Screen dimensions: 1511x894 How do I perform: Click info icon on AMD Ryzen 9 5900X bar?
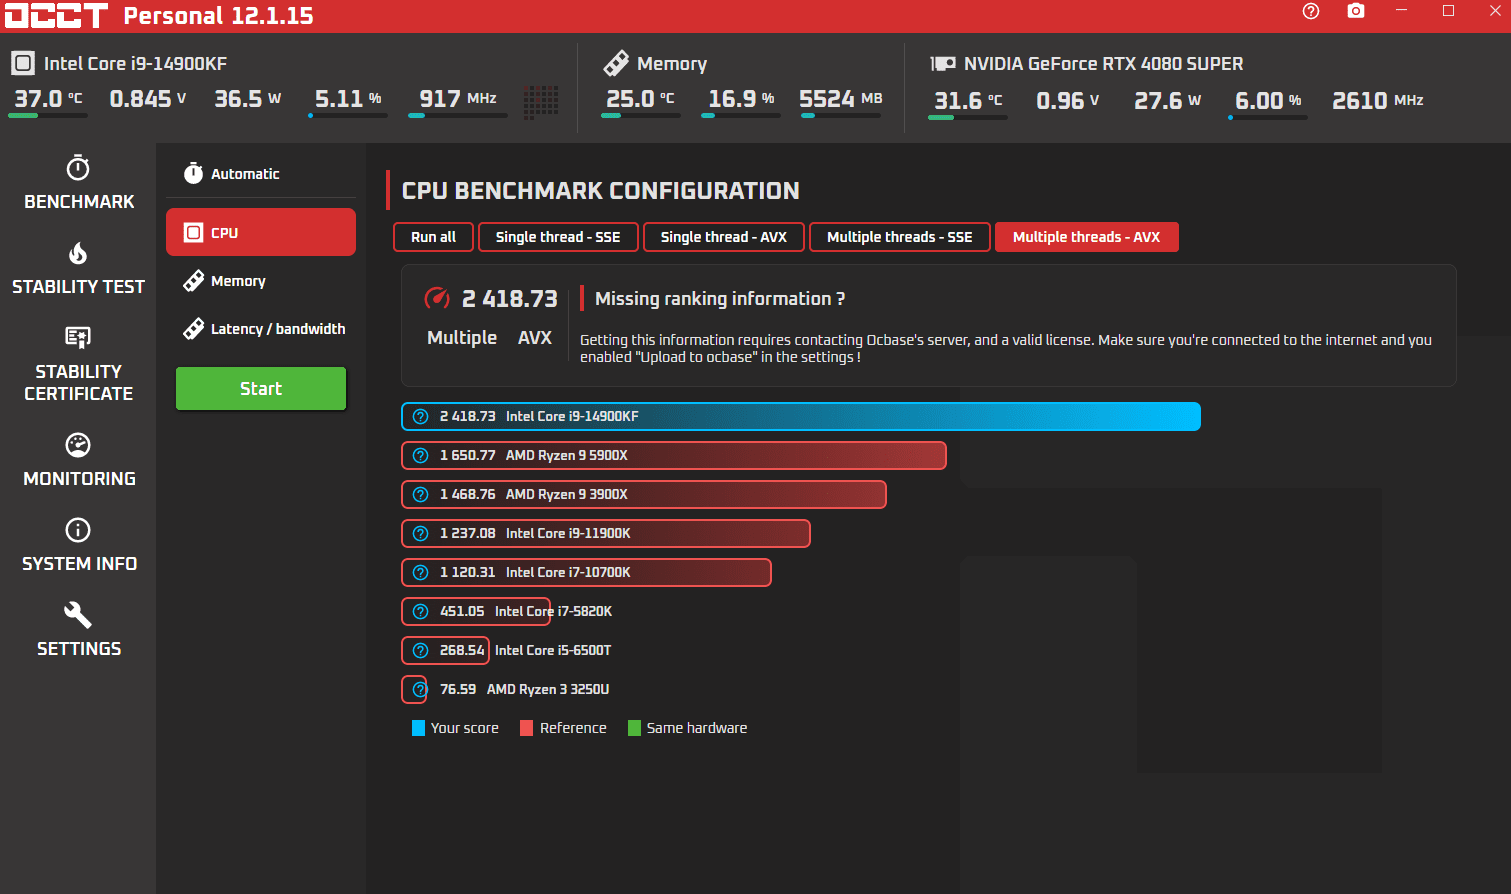[421, 456]
